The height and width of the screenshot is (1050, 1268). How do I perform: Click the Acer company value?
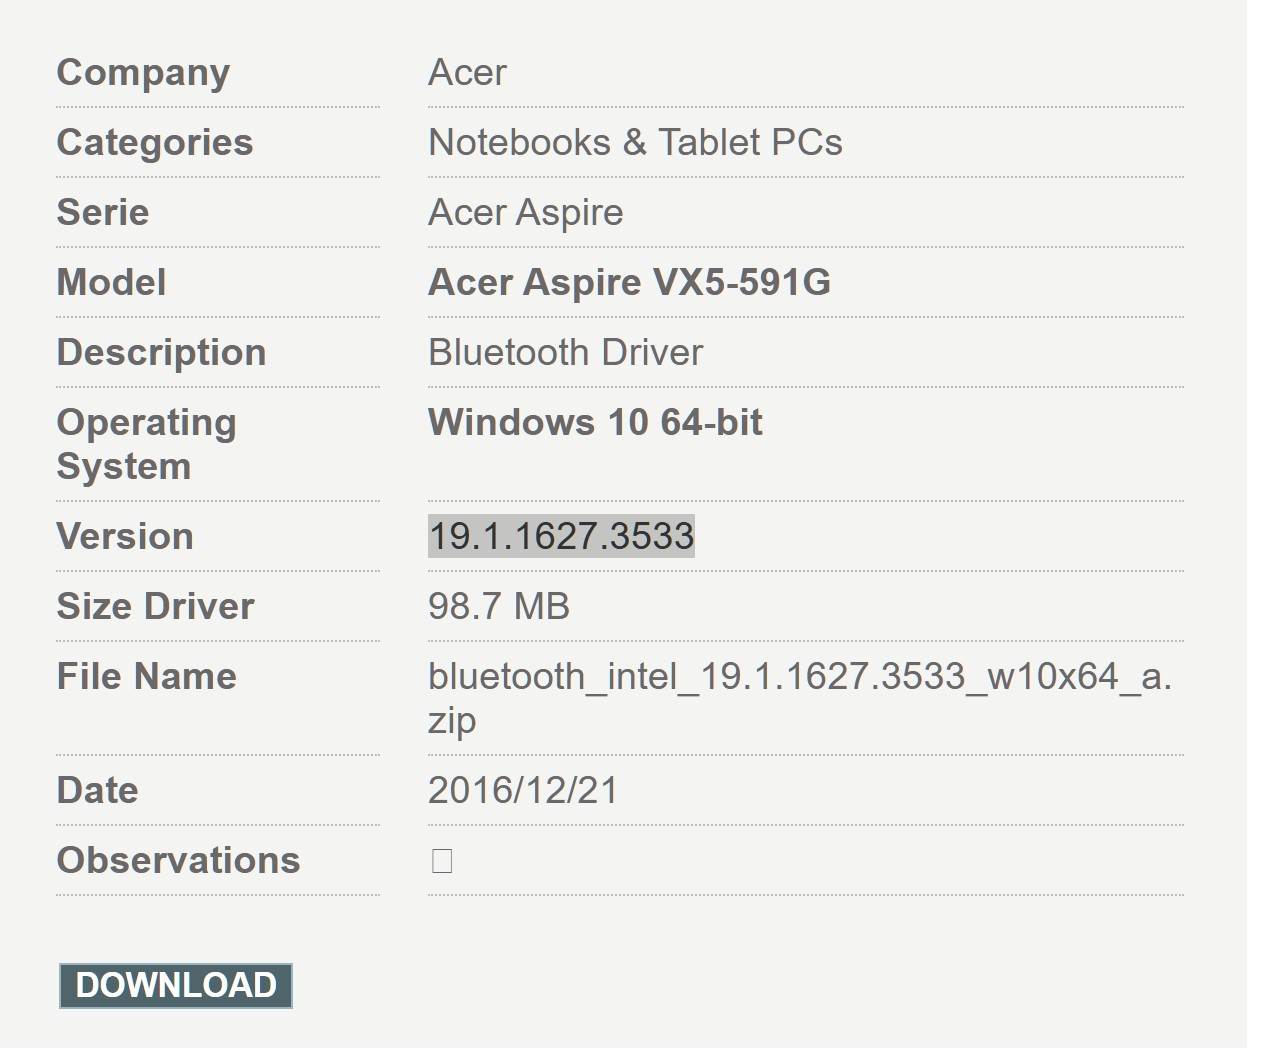click(467, 72)
